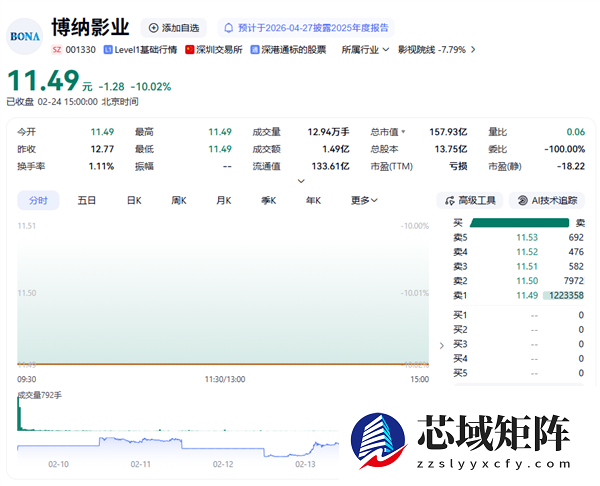Open Level1基础行情 quote info
600x486 pixels.
(140, 50)
